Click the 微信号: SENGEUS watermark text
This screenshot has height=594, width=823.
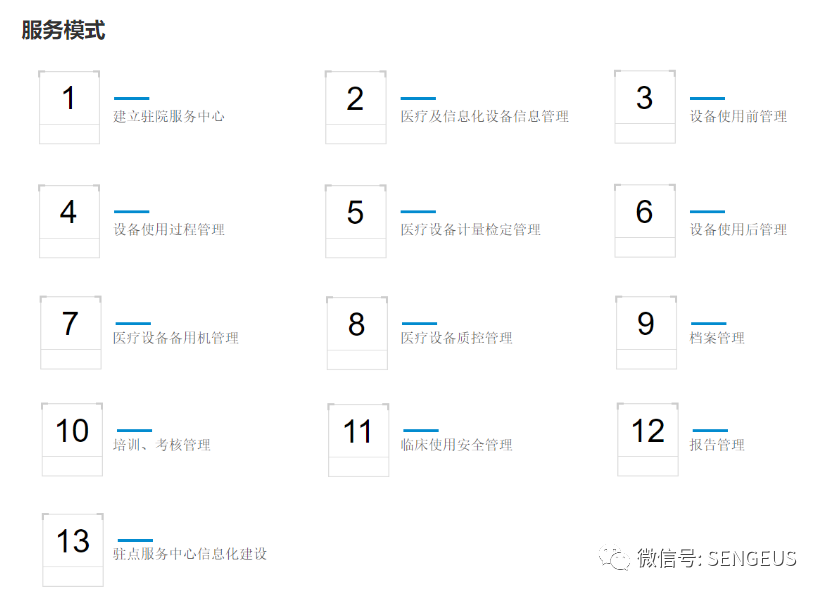click(716, 558)
